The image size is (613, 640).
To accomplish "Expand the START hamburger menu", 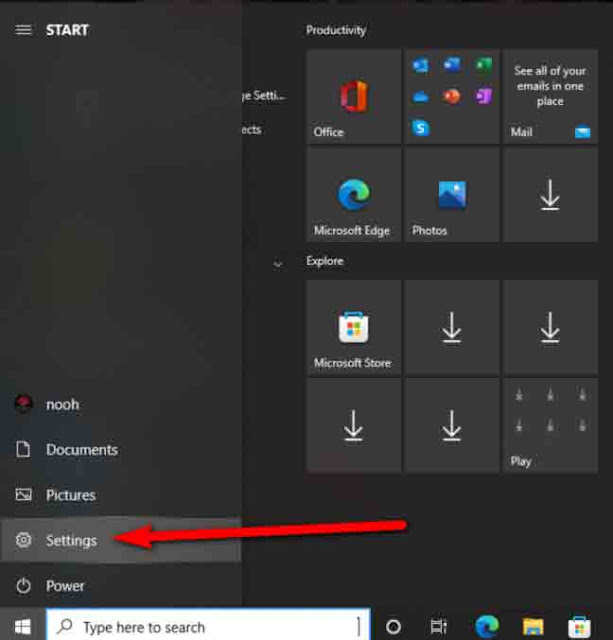I will 23,30.
